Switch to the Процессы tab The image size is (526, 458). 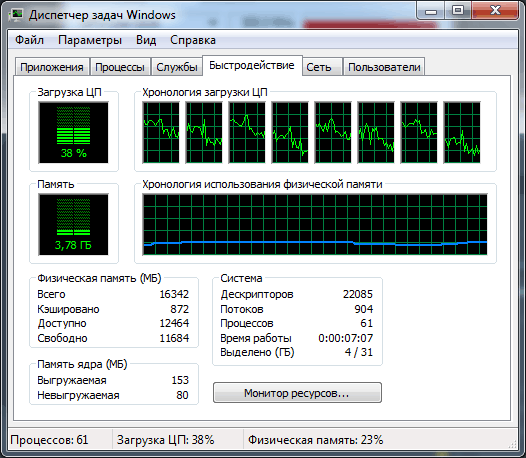pyautogui.click(x=120, y=67)
